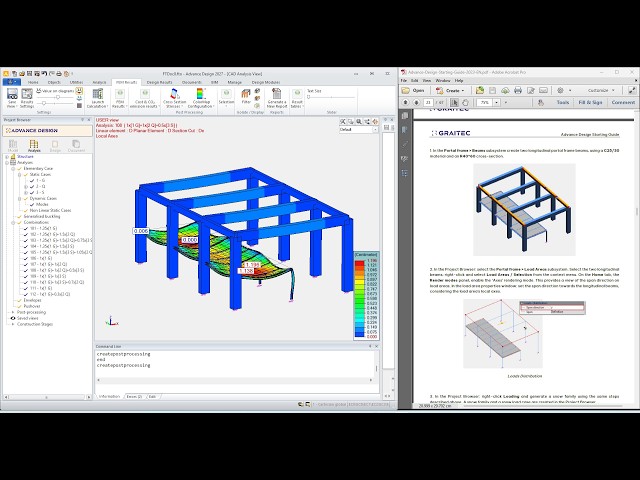This screenshot has width=640, height=480.
Task: Toggle combination 108 check mark
Action: click(x=26, y=270)
